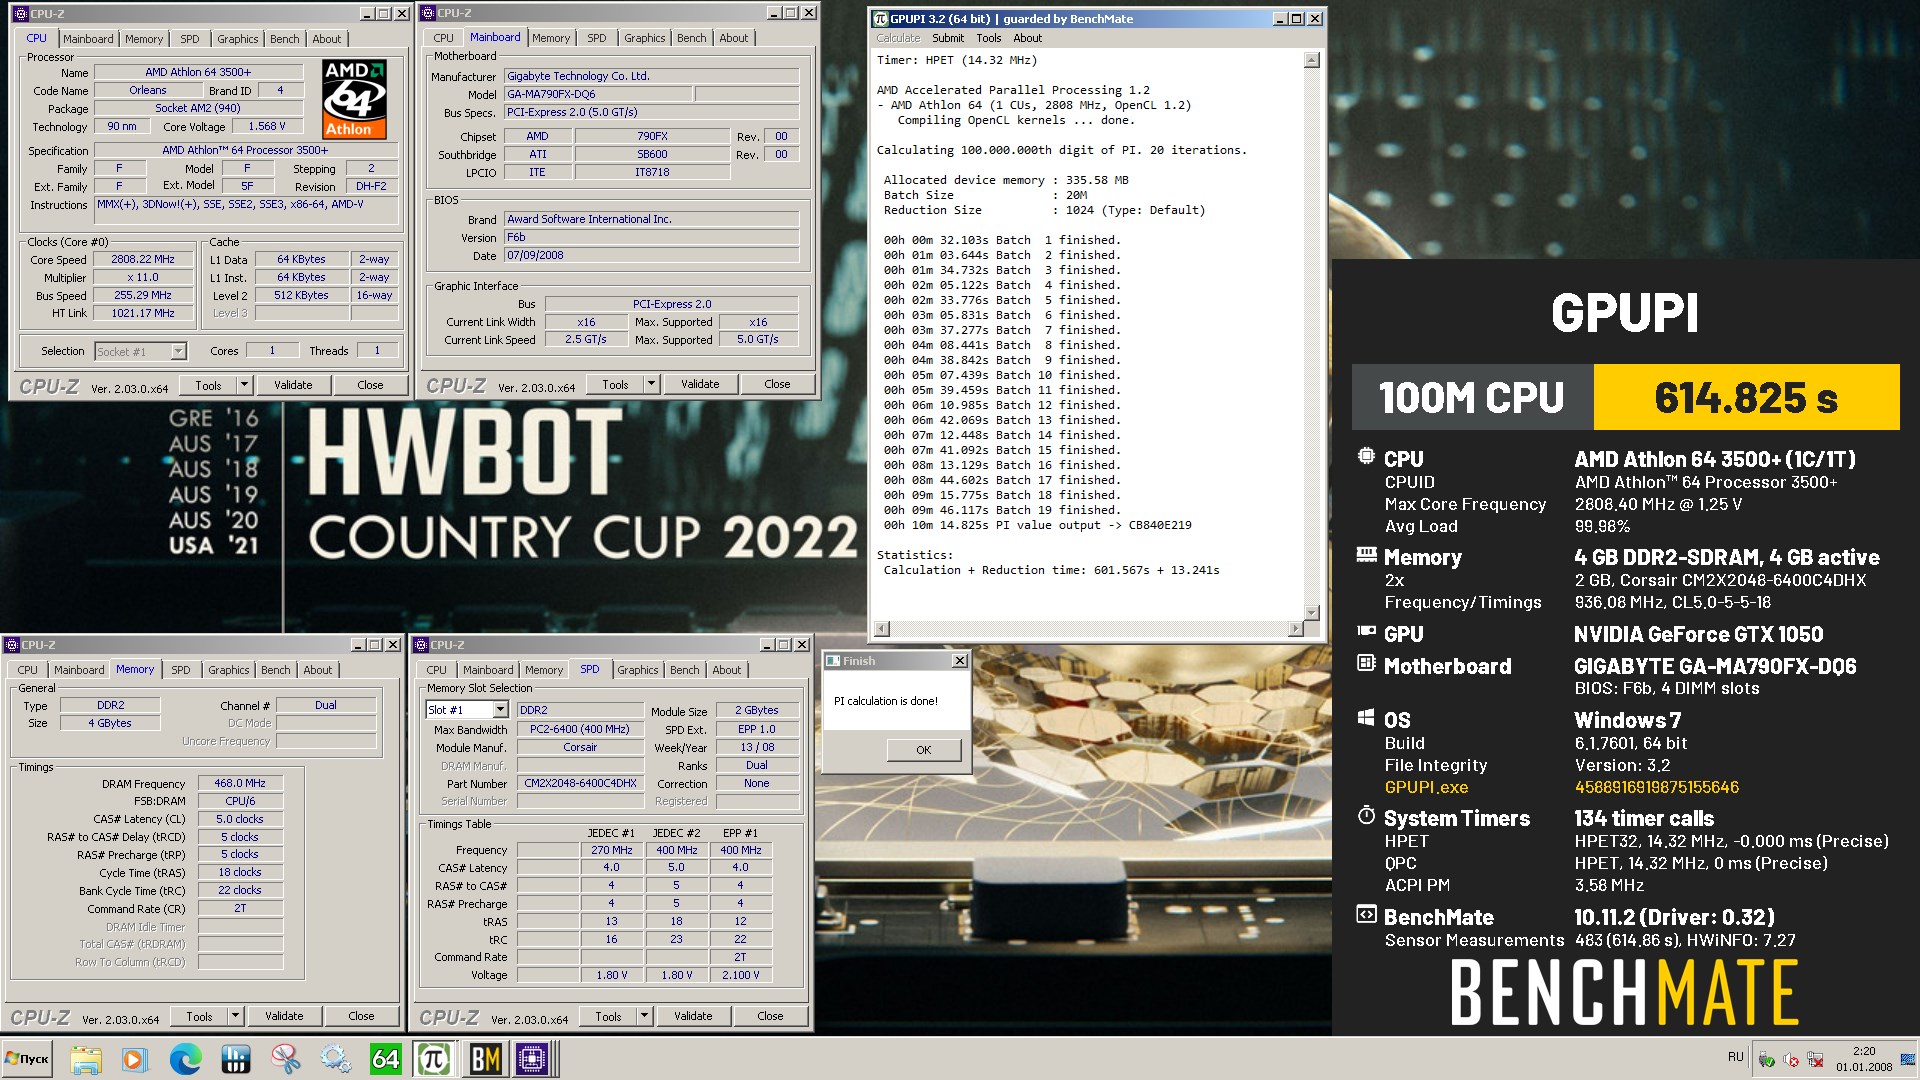Switch to the purple CPU-Z taskbar button
This screenshot has width=1920, height=1080.
533,1059
